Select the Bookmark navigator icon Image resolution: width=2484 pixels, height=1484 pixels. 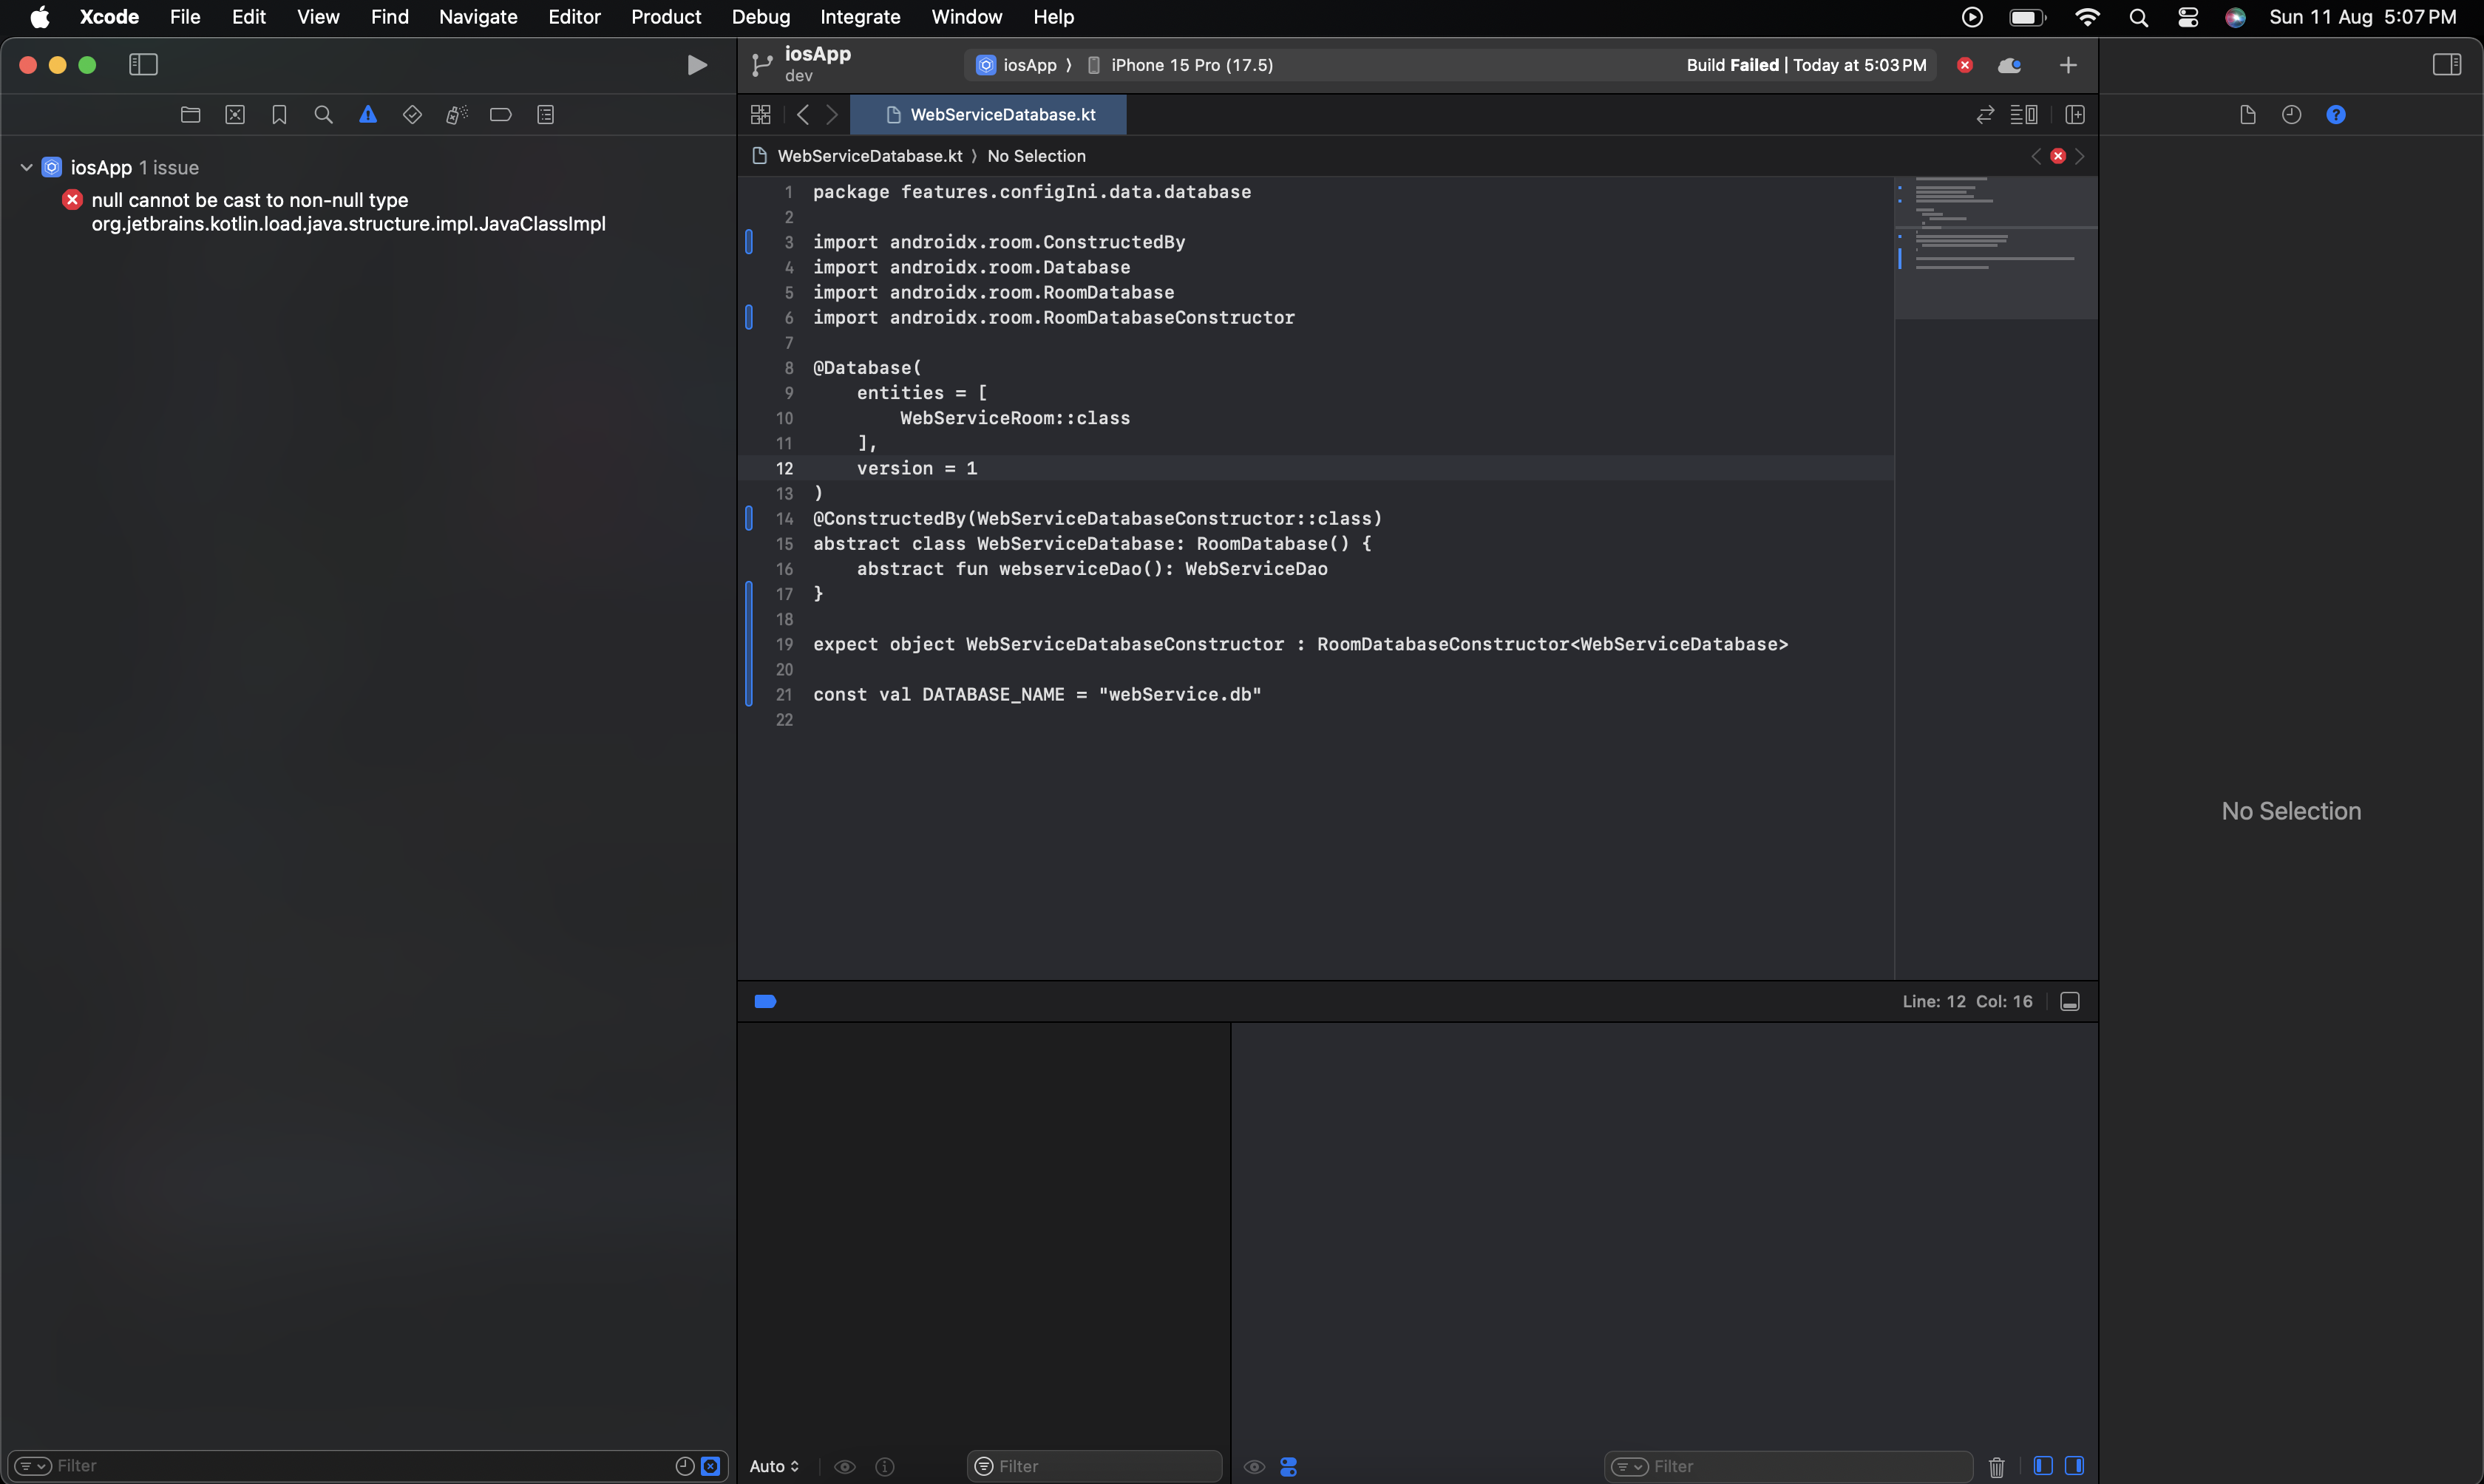point(279,115)
